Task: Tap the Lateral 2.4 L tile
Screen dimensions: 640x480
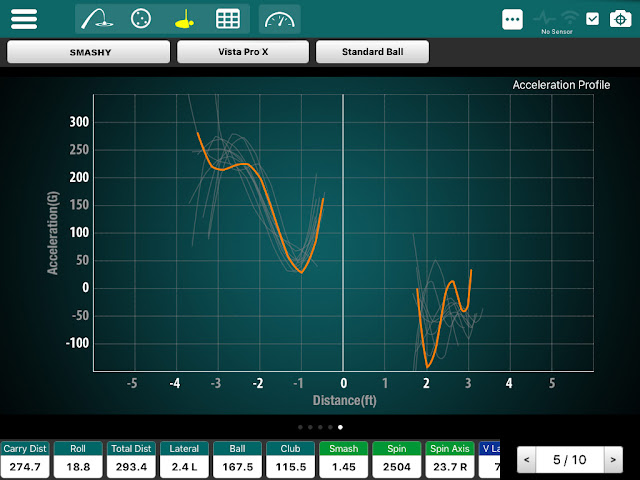Action: [184, 460]
